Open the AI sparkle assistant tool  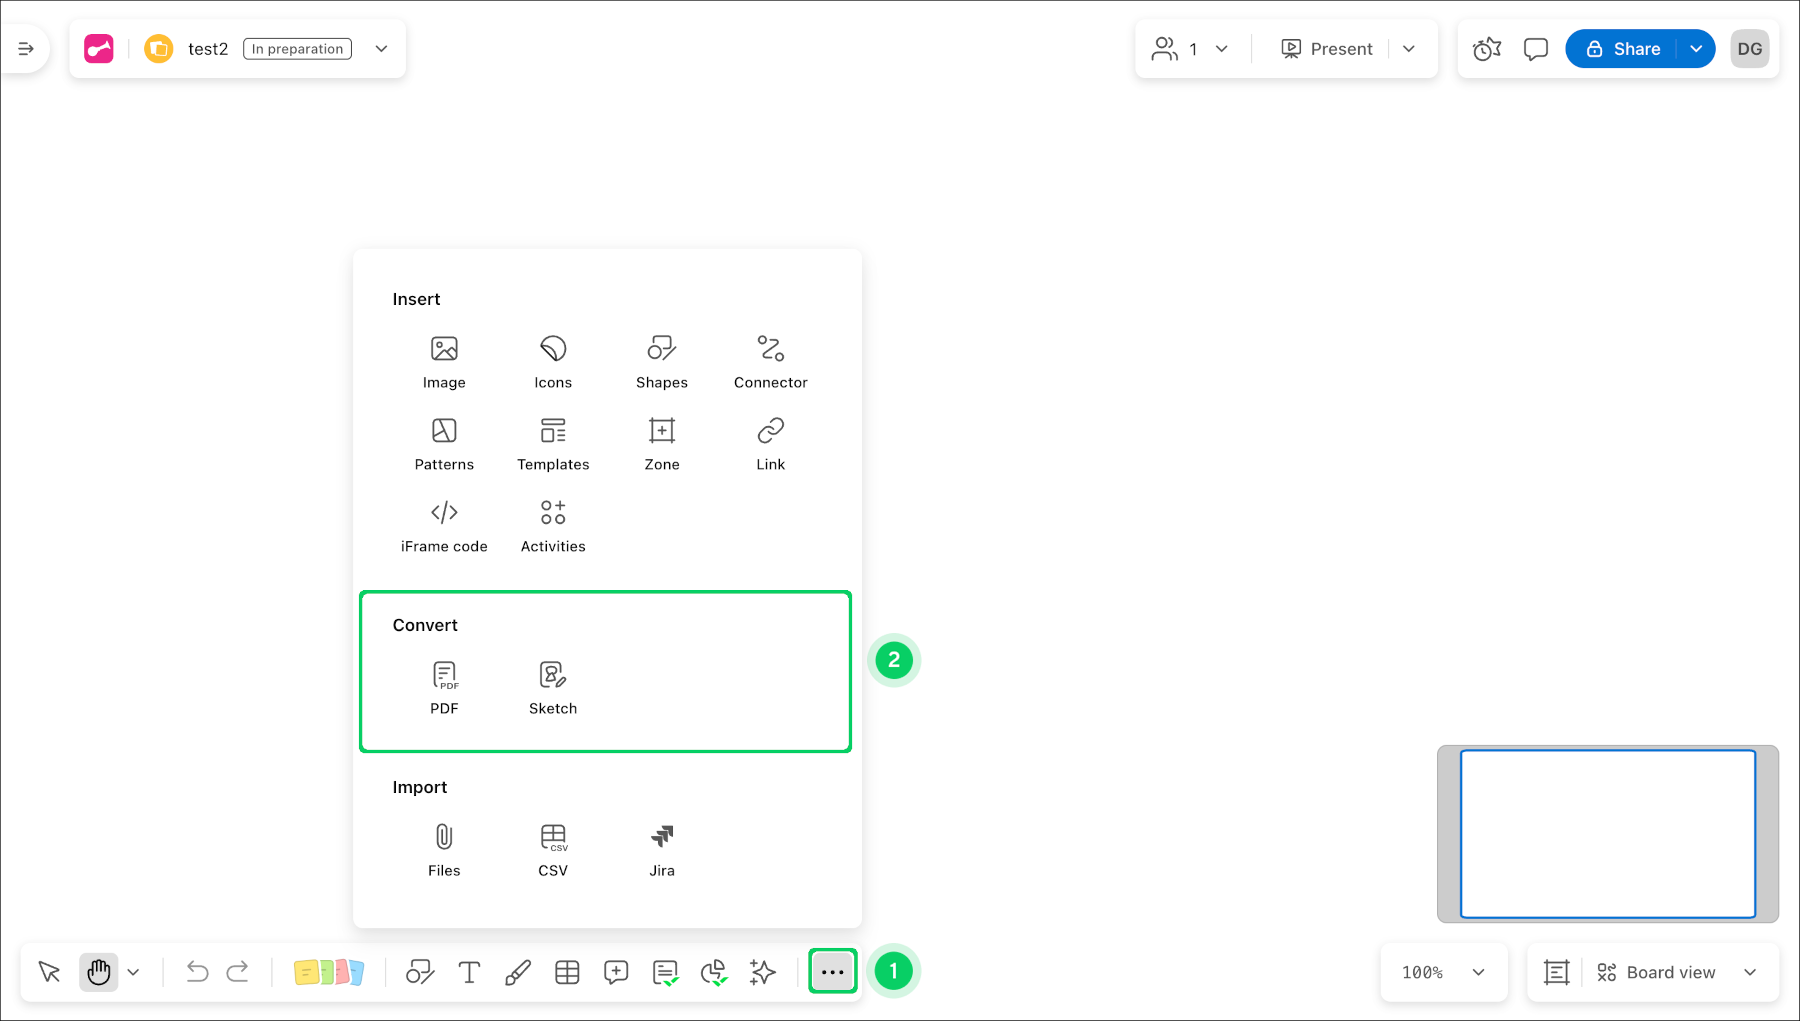(762, 971)
